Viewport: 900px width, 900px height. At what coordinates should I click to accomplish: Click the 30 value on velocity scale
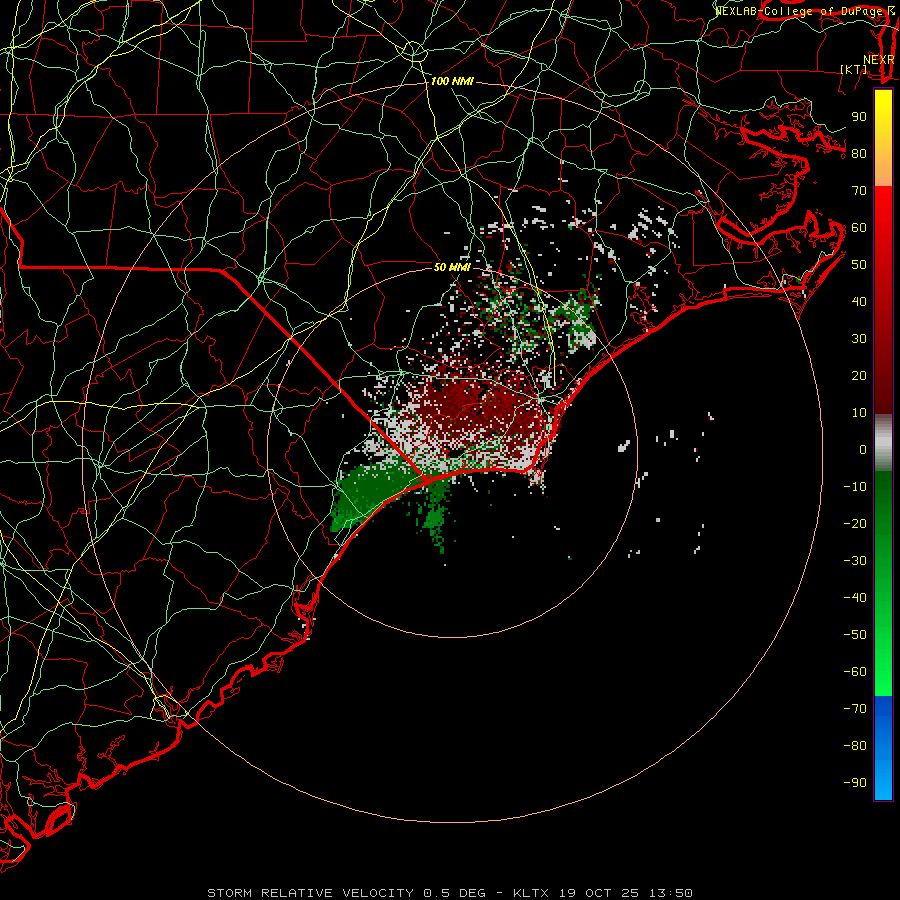pyautogui.click(x=859, y=339)
